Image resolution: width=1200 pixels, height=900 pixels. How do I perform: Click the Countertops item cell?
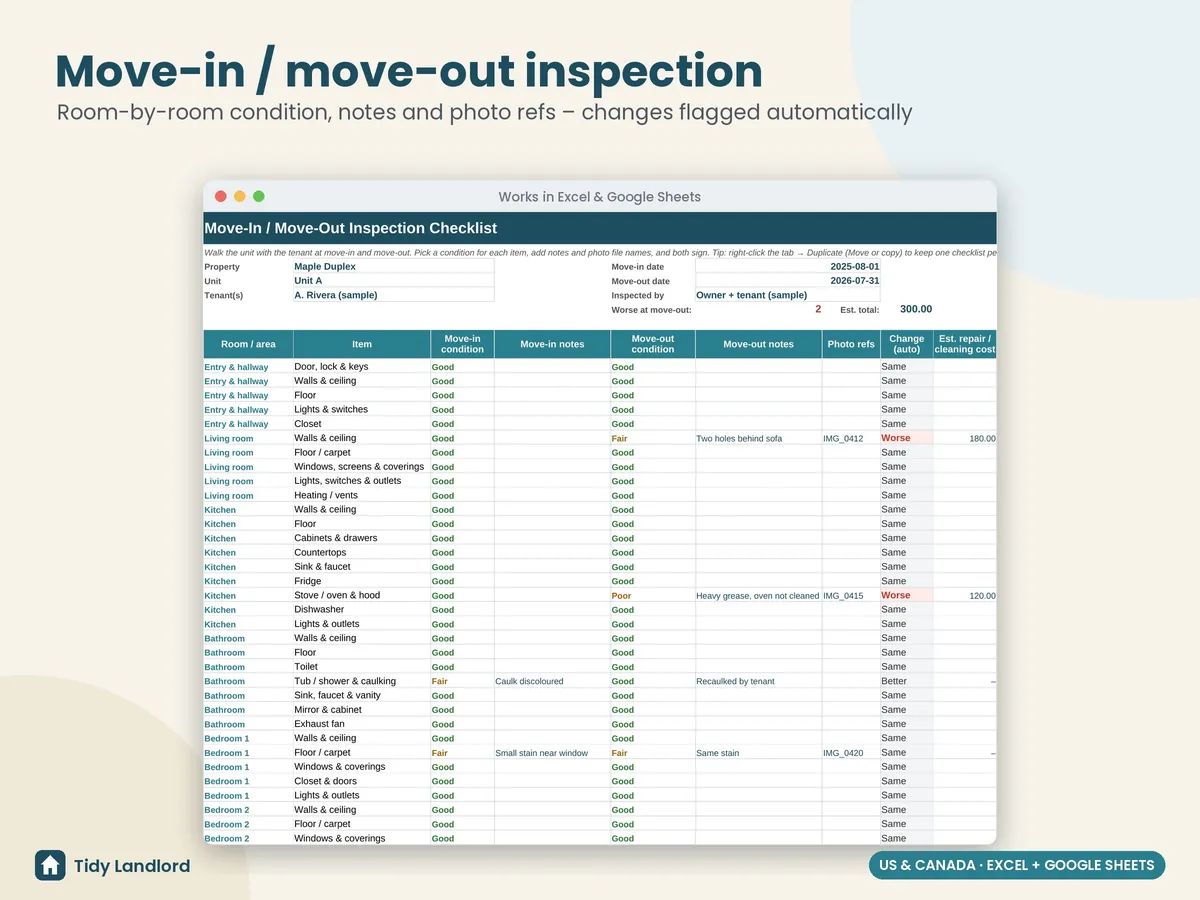click(x=362, y=552)
